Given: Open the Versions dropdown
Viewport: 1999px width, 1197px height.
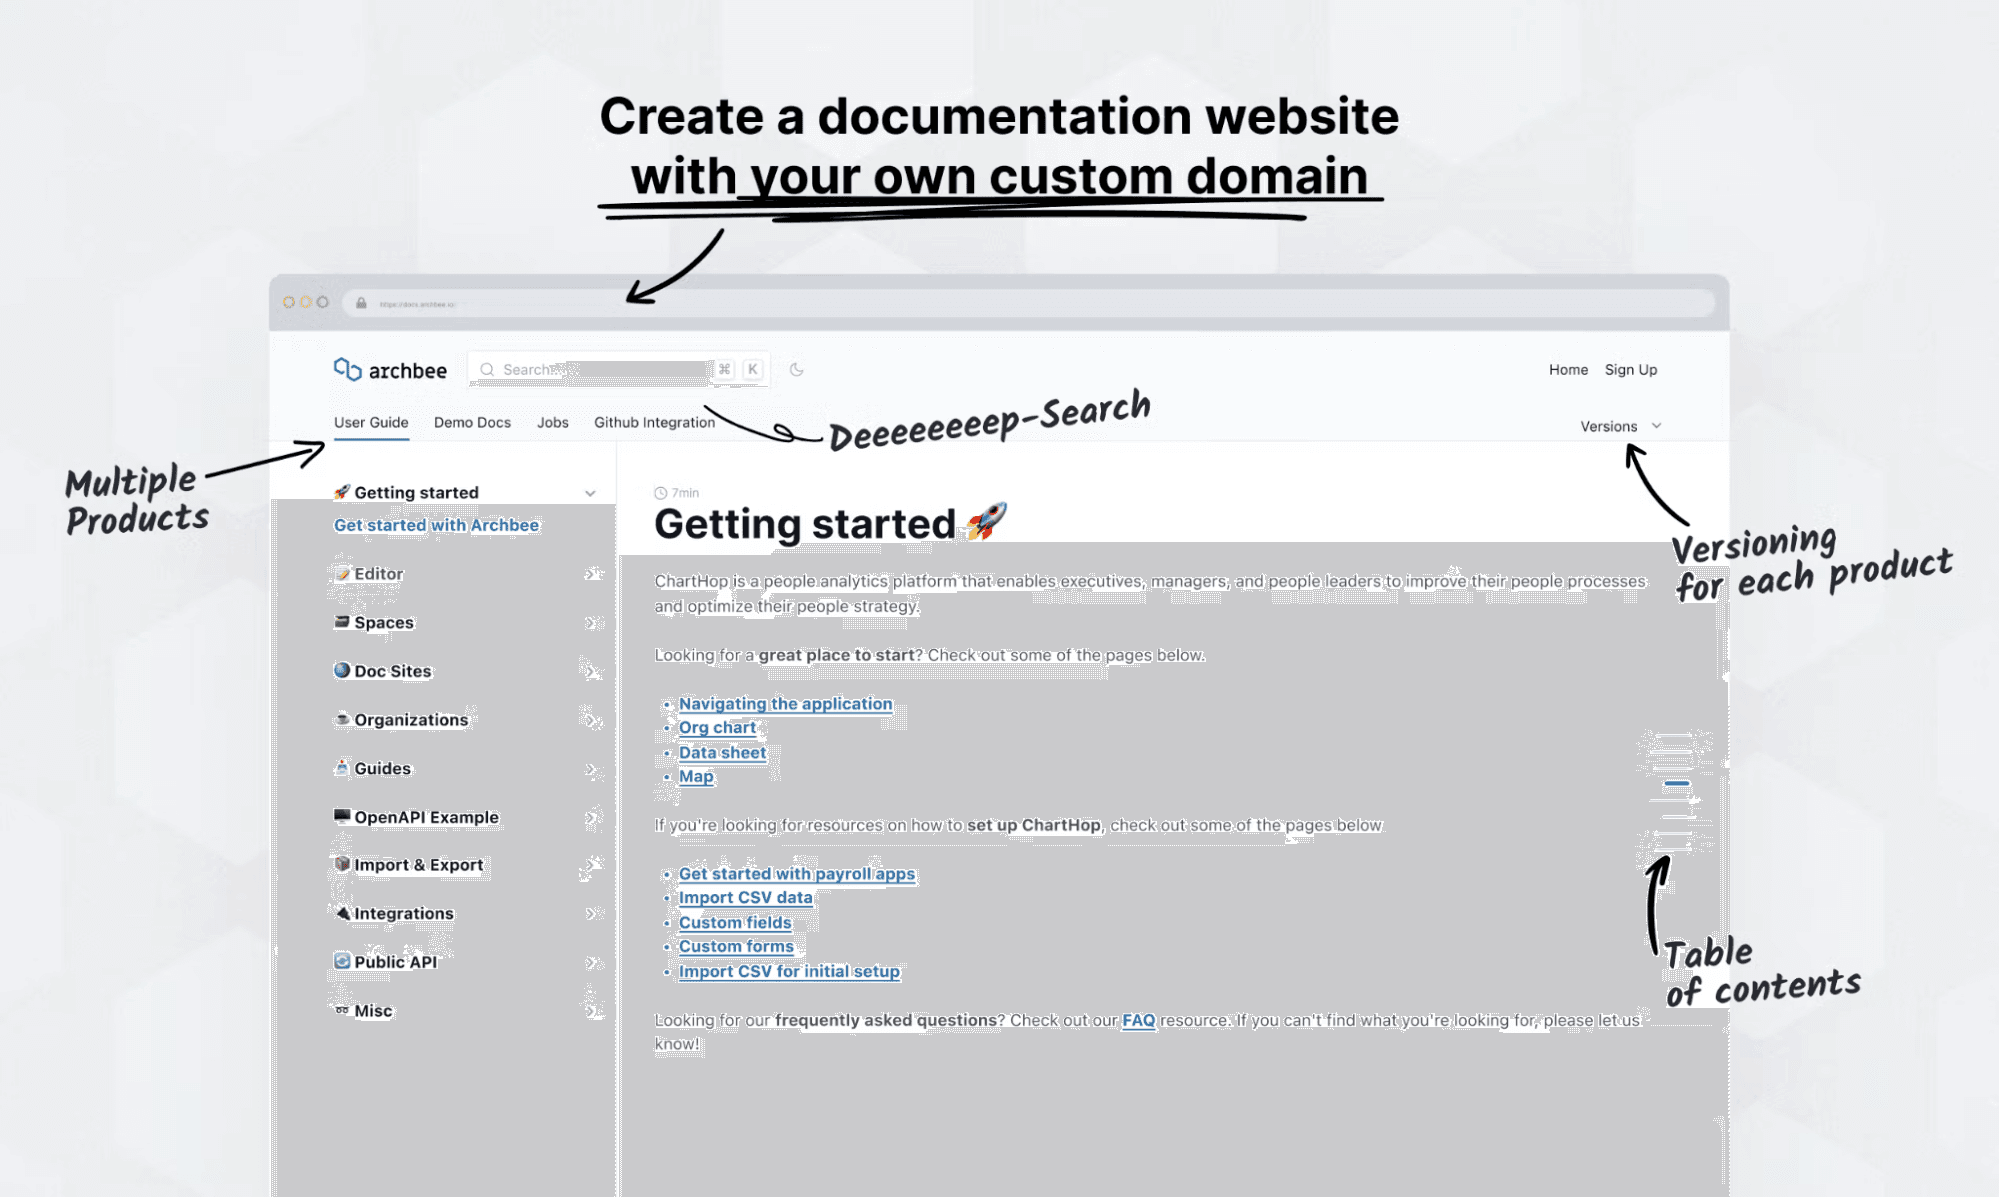Looking at the screenshot, I should 1620,426.
